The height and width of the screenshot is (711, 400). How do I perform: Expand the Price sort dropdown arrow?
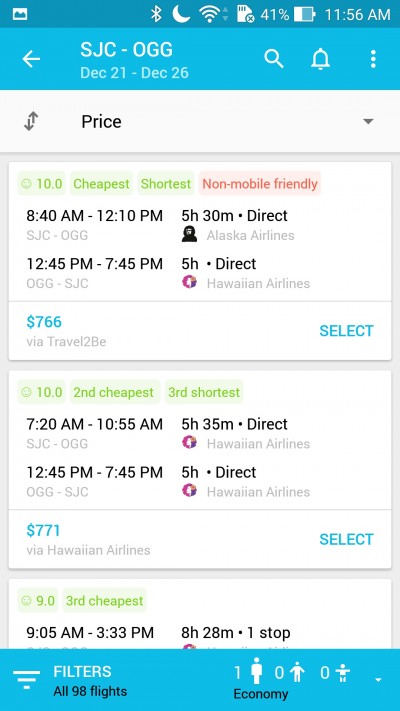pos(368,122)
